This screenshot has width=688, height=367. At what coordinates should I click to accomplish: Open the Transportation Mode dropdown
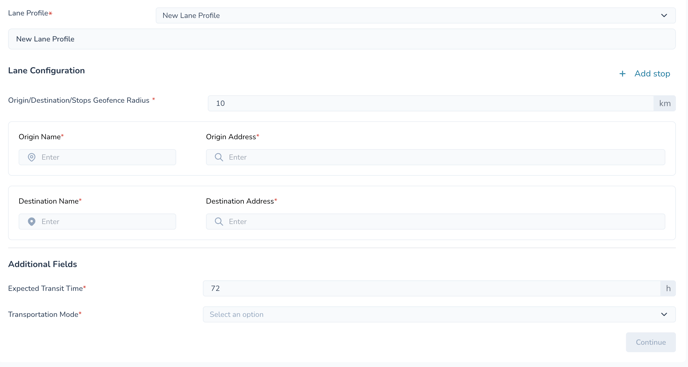[x=439, y=314]
